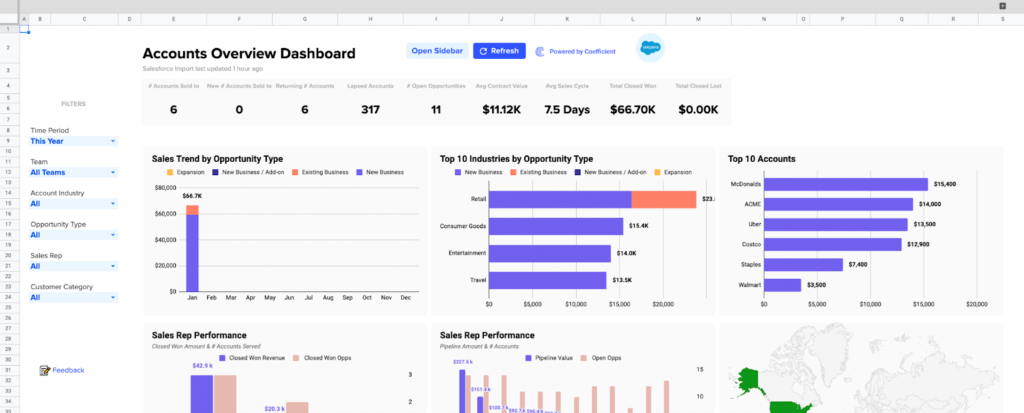Screen dimensions: 1024x413
Task: Click the Feedback link text
Action: coord(68,370)
